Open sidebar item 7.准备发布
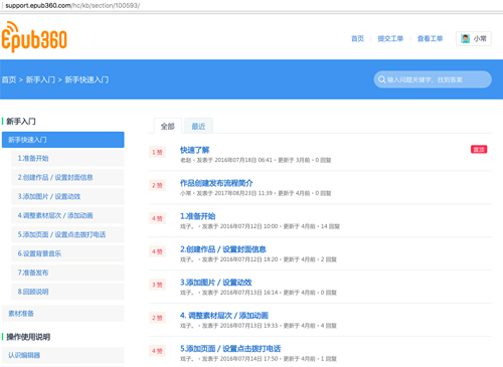The height and width of the screenshot is (367, 503). 68,273
